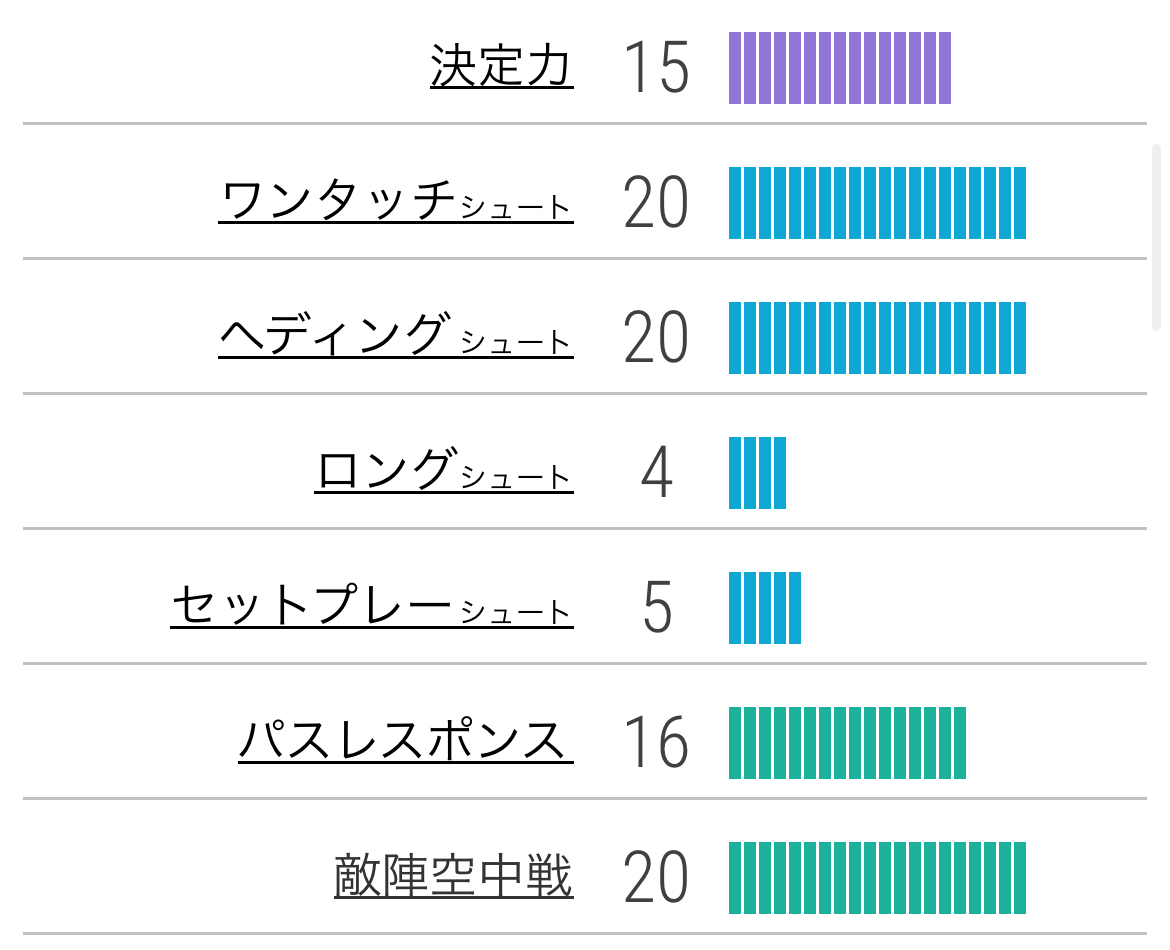This screenshot has height=950, width=1170.
Task: Click the value 16 beside パスレスポンス
Action: (x=656, y=743)
